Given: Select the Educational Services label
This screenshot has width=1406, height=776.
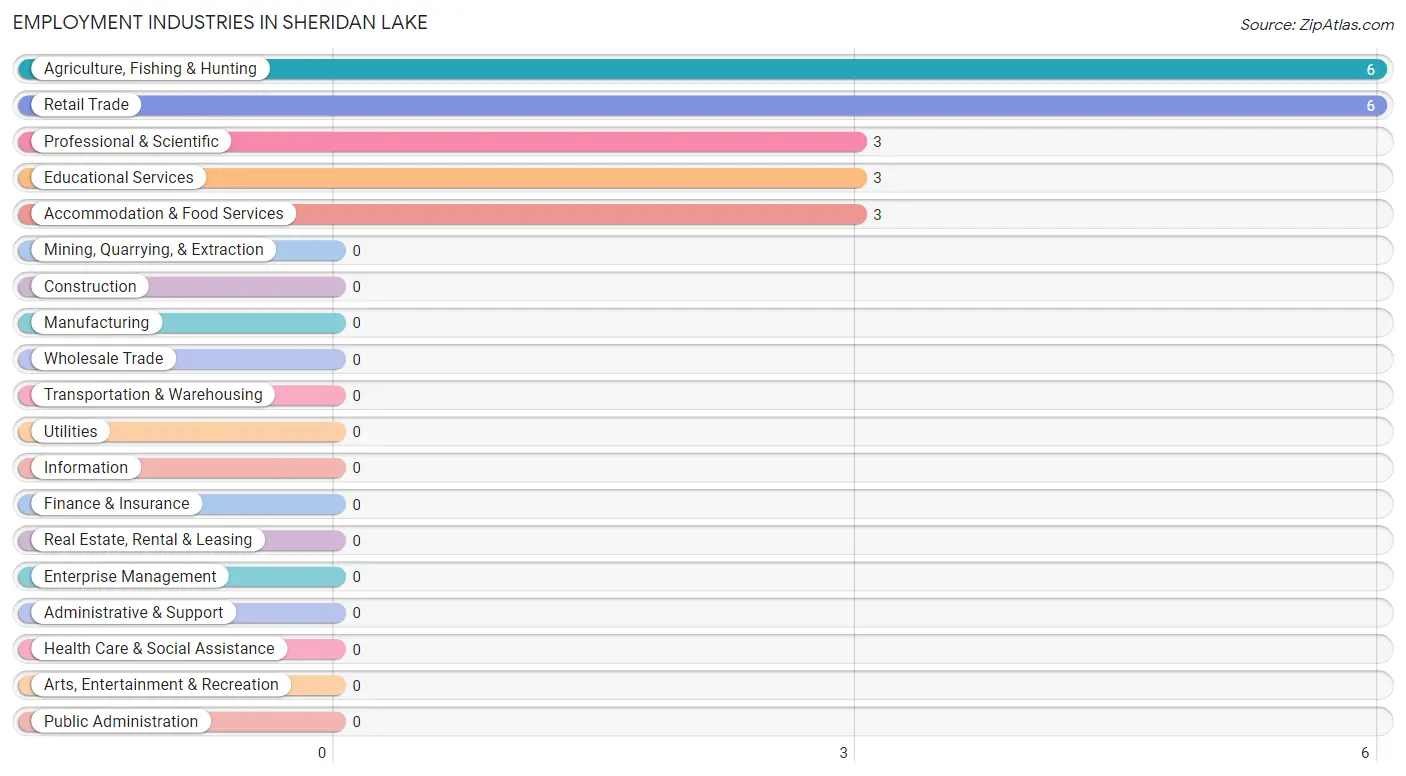Looking at the screenshot, I should pos(119,178).
